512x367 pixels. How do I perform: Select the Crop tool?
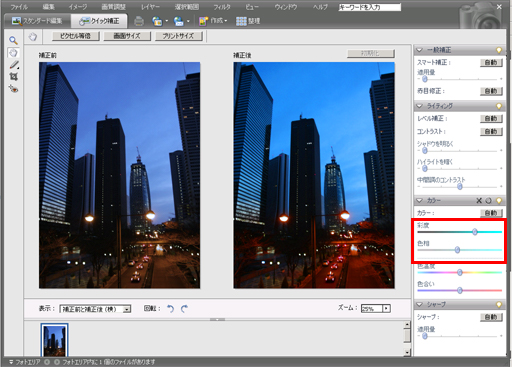tap(13, 77)
